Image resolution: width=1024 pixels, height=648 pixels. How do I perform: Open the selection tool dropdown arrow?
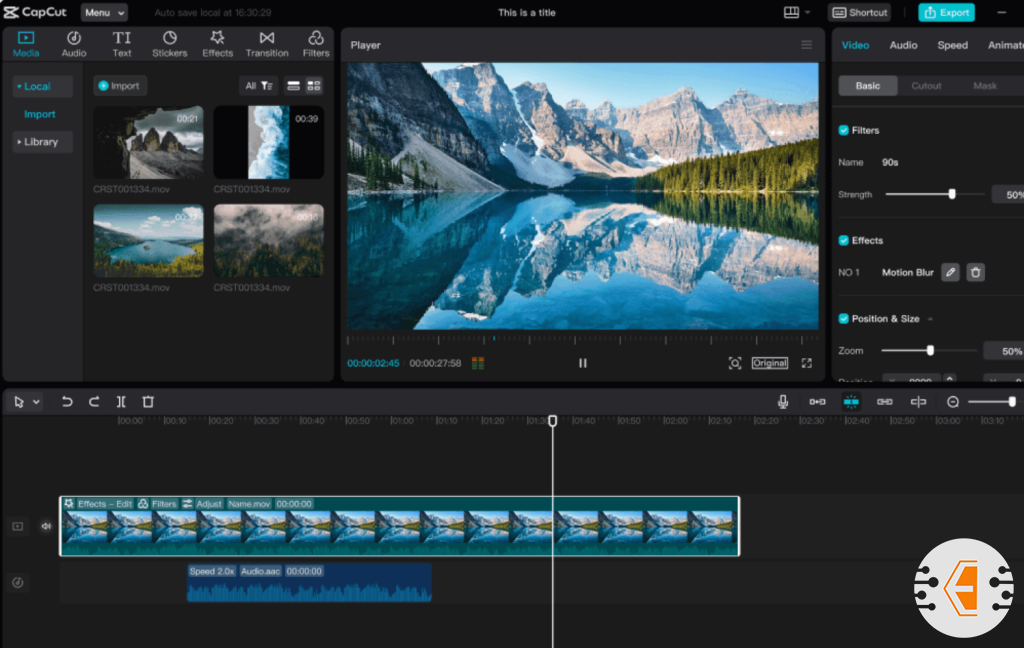pos(37,402)
